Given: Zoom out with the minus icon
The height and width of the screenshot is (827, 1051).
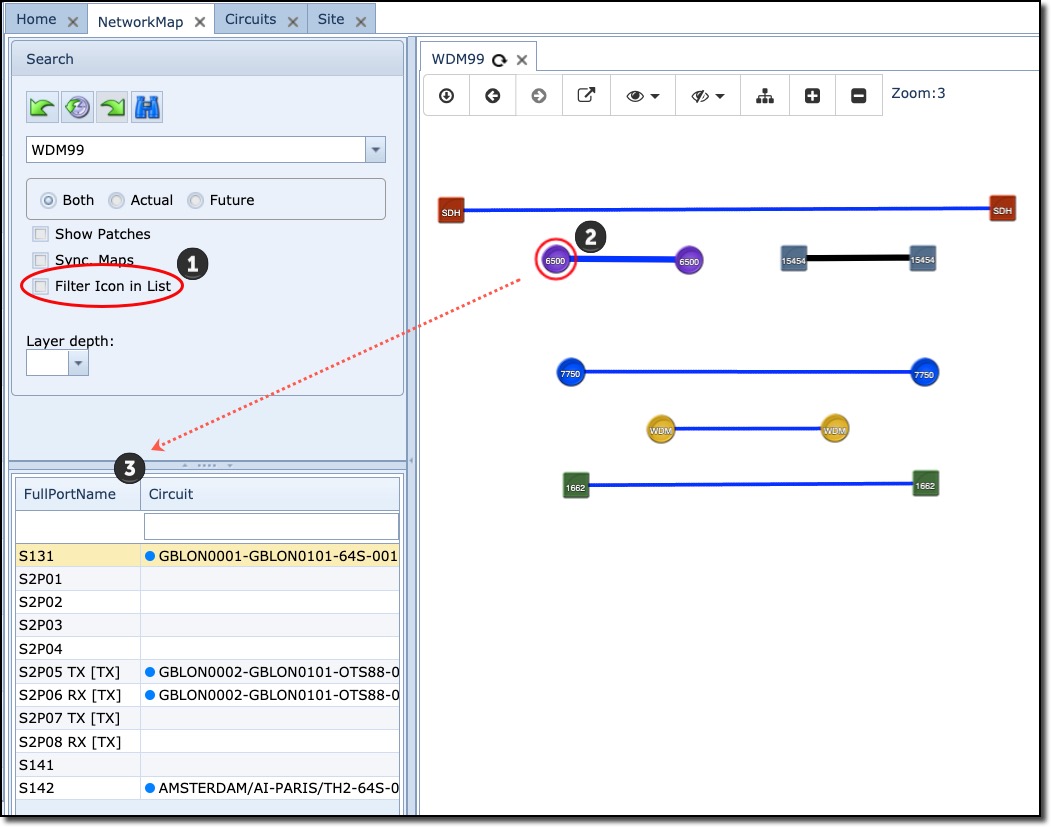Looking at the screenshot, I should pos(858,96).
